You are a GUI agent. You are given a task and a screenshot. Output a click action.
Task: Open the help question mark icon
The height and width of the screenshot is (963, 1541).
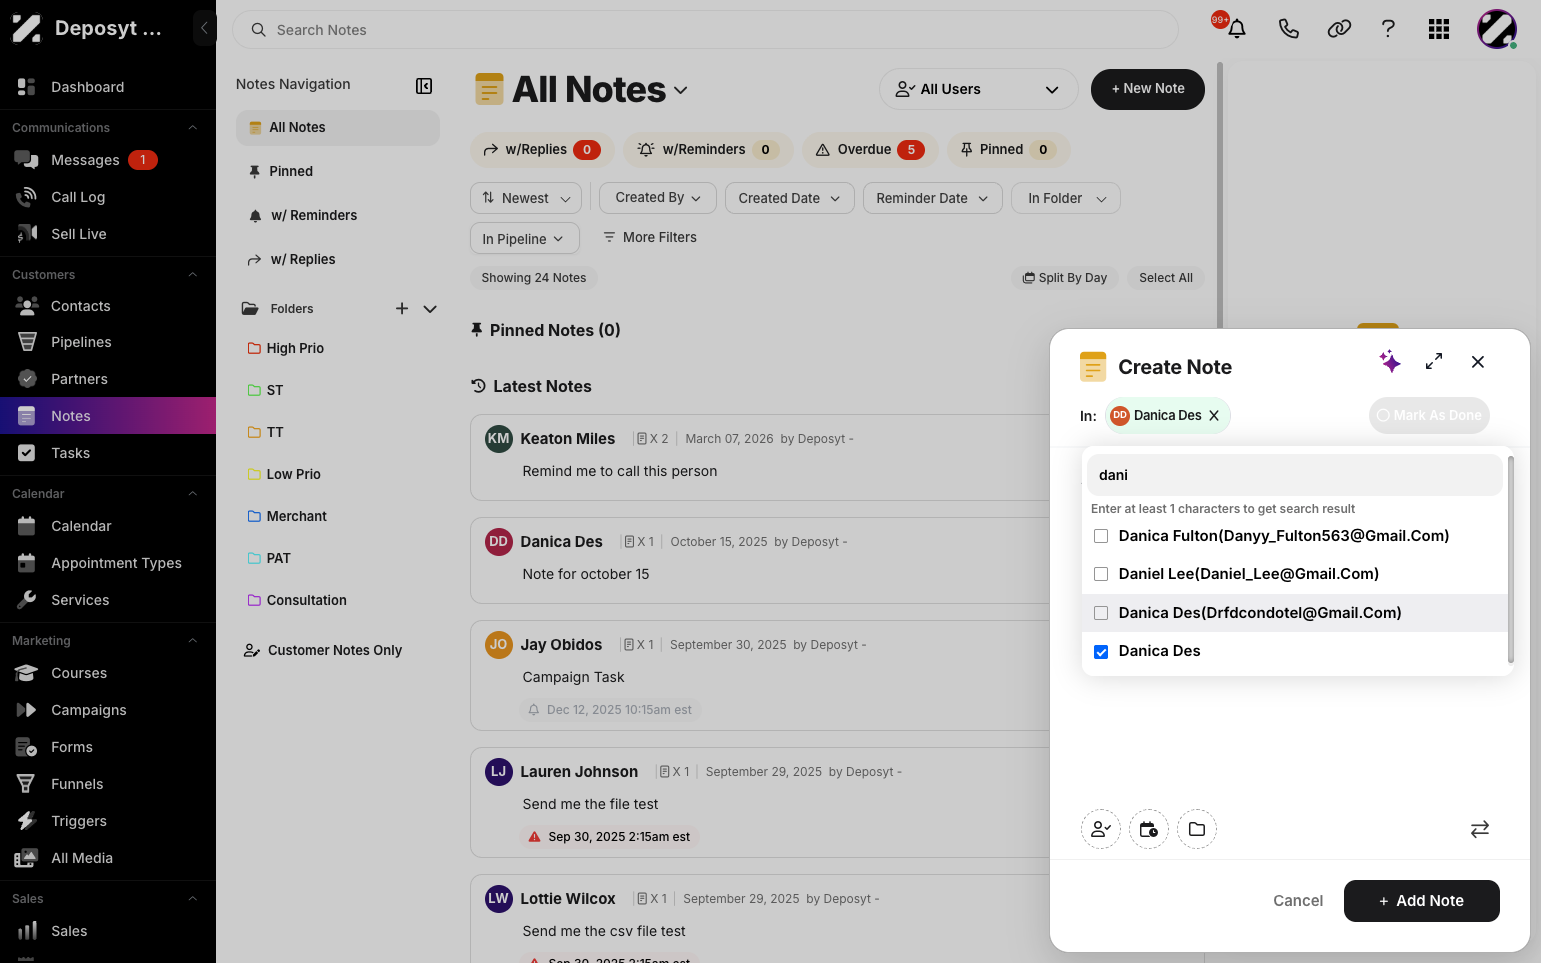click(x=1388, y=29)
